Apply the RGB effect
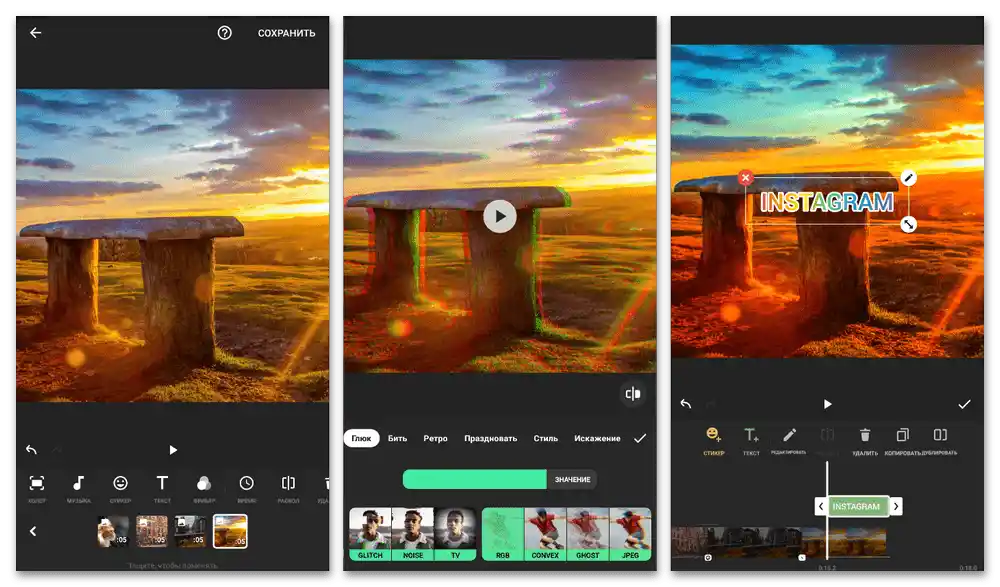This screenshot has width=1000, height=587. point(503,534)
